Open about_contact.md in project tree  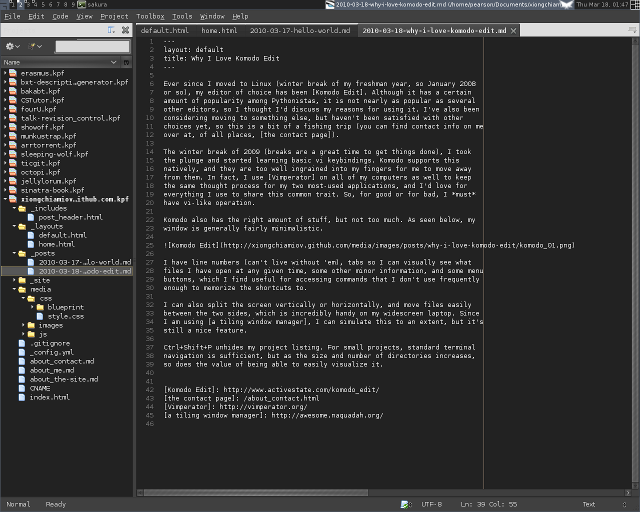[62, 361]
